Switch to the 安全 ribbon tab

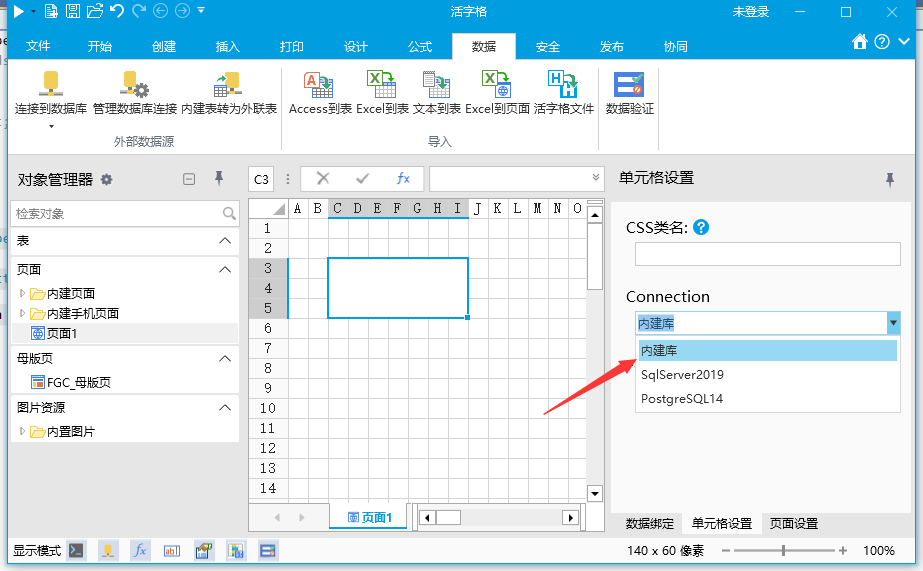pos(547,46)
